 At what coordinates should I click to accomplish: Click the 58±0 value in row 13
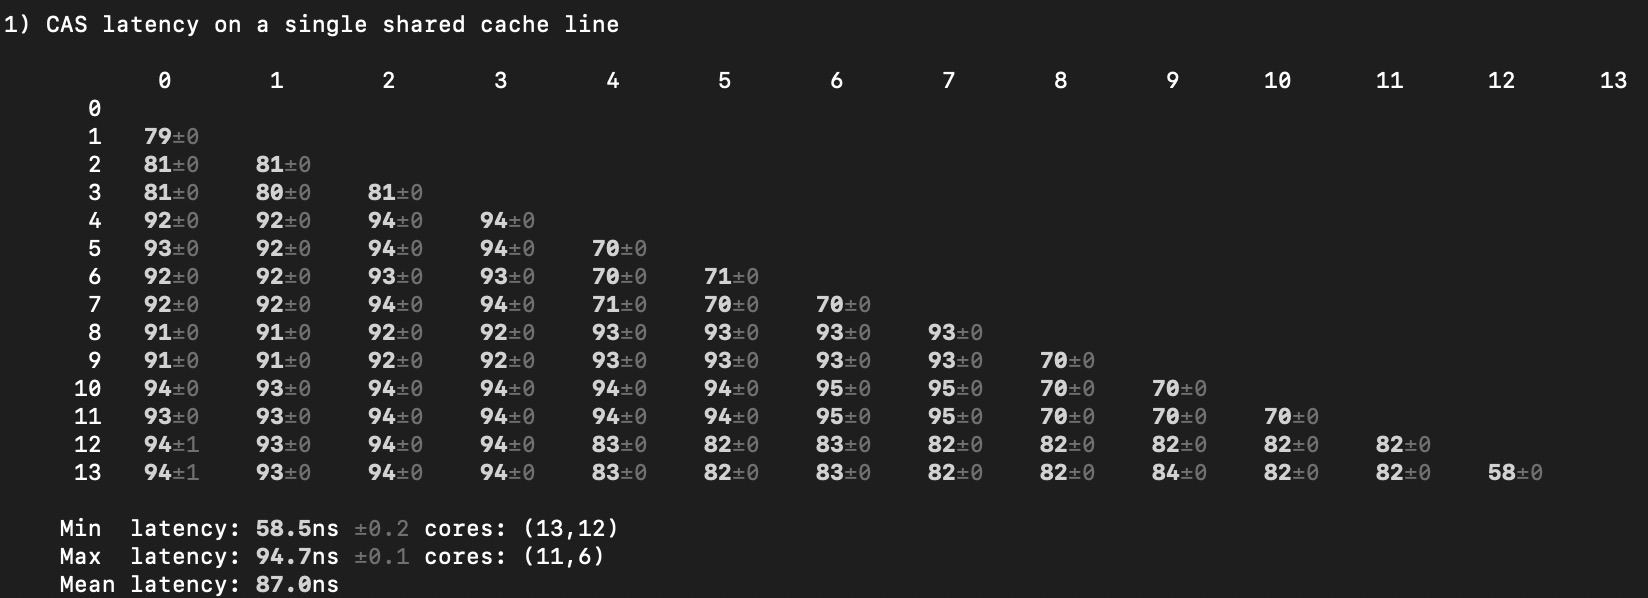pyautogui.click(x=1514, y=473)
